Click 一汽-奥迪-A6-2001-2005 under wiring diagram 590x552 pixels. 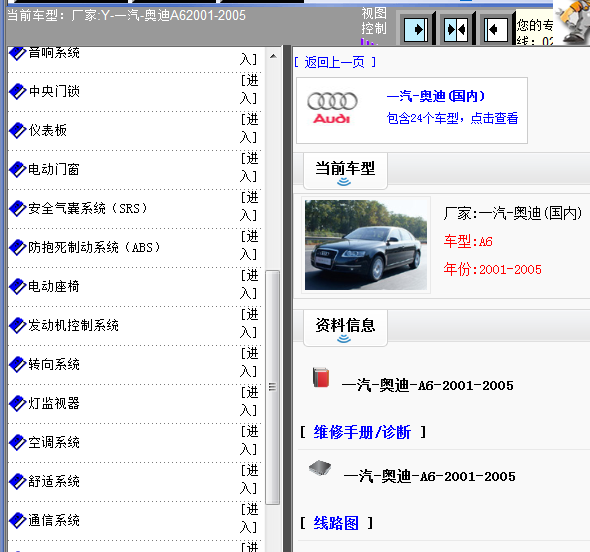pos(429,477)
